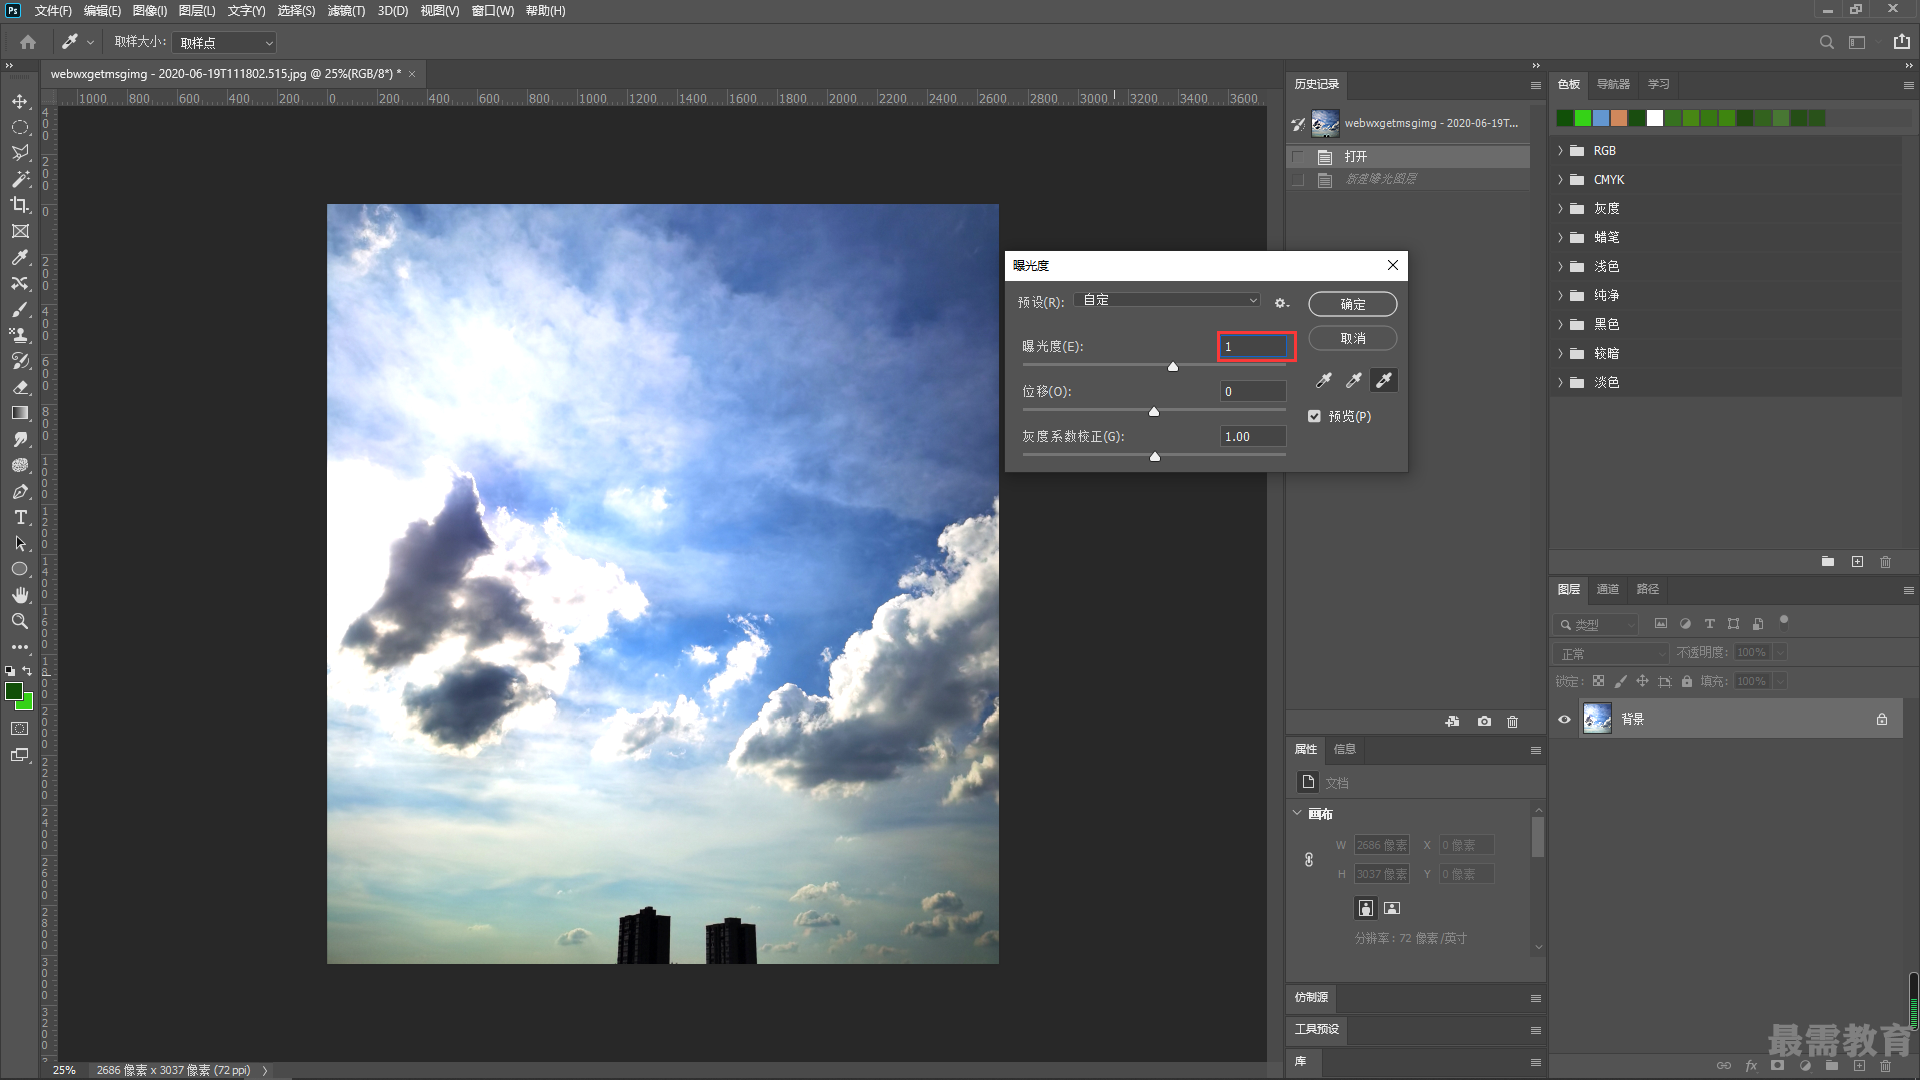The height and width of the screenshot is (1080, 1920).
Task: Open the 学习 panel tab
Action: click(x=1659, y=84)
